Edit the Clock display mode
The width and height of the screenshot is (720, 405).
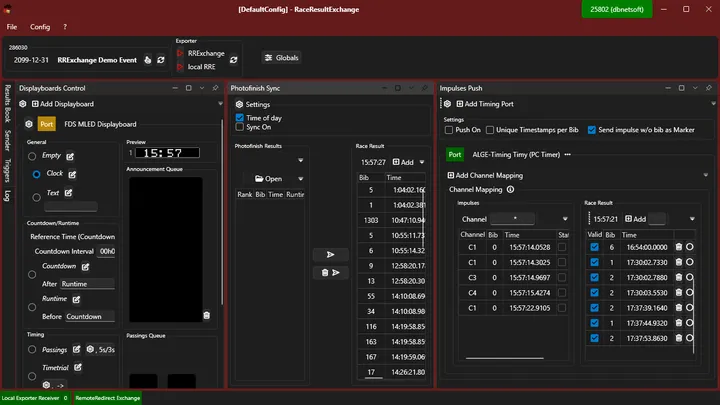[x=72, y=174]
